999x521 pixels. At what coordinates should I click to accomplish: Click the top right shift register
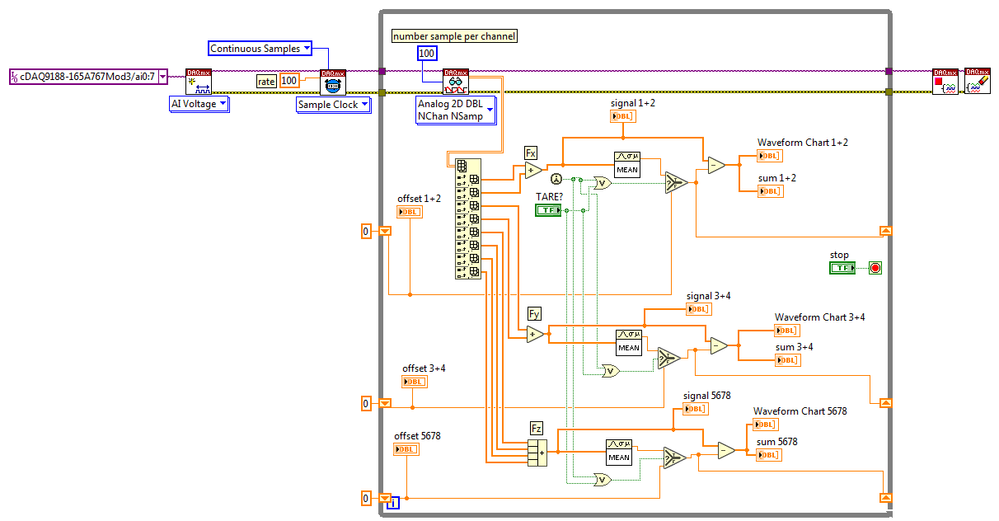886,231
